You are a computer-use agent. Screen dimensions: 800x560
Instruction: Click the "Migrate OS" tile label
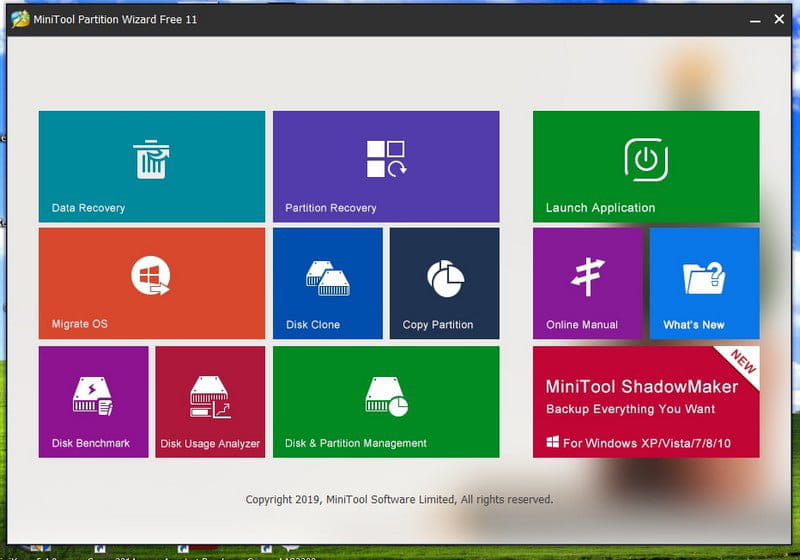pos(80,324)
